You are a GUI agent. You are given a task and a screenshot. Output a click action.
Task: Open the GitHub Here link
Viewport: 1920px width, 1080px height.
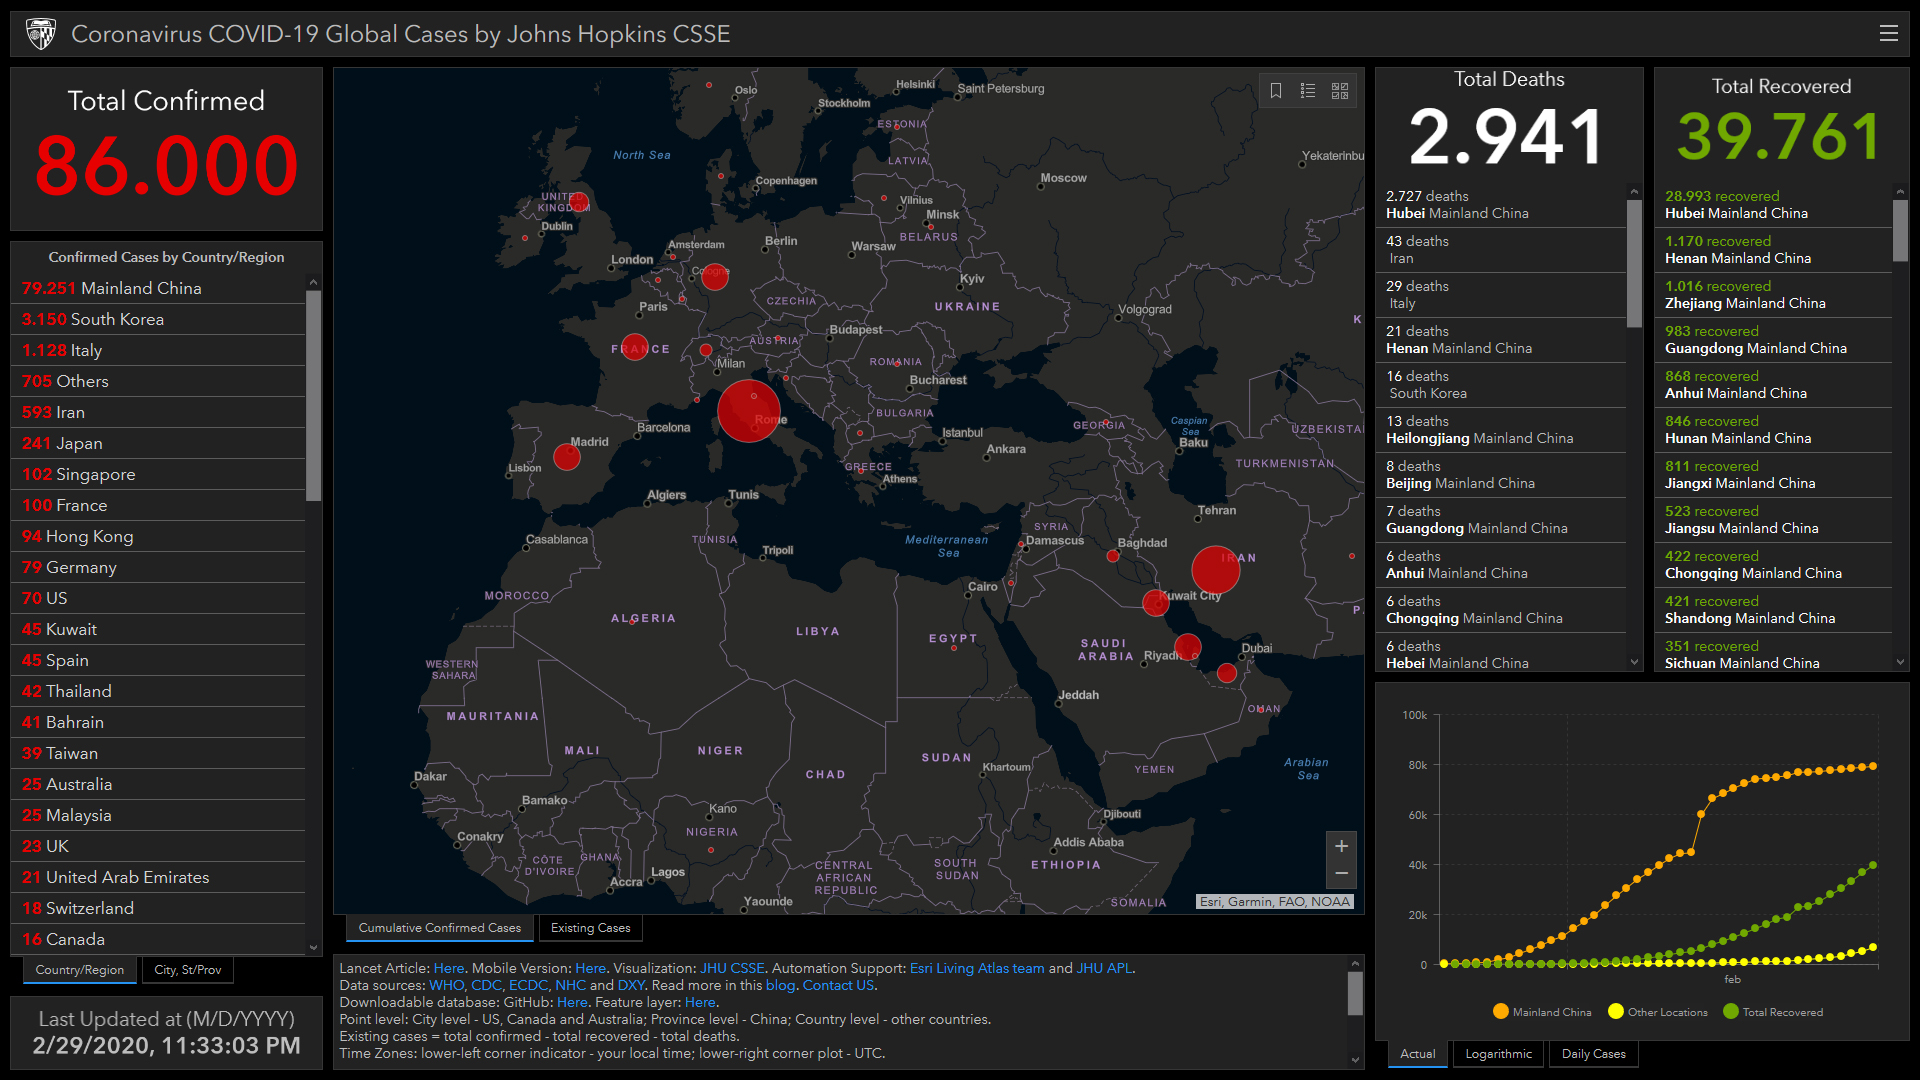coord(572,1002)
